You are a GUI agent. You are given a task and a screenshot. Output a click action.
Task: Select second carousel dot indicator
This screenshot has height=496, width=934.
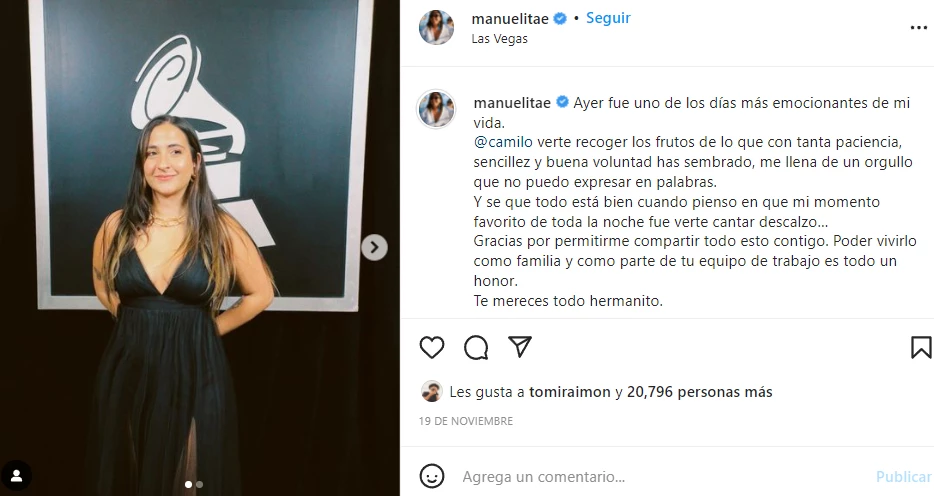(x=200, y=485)
